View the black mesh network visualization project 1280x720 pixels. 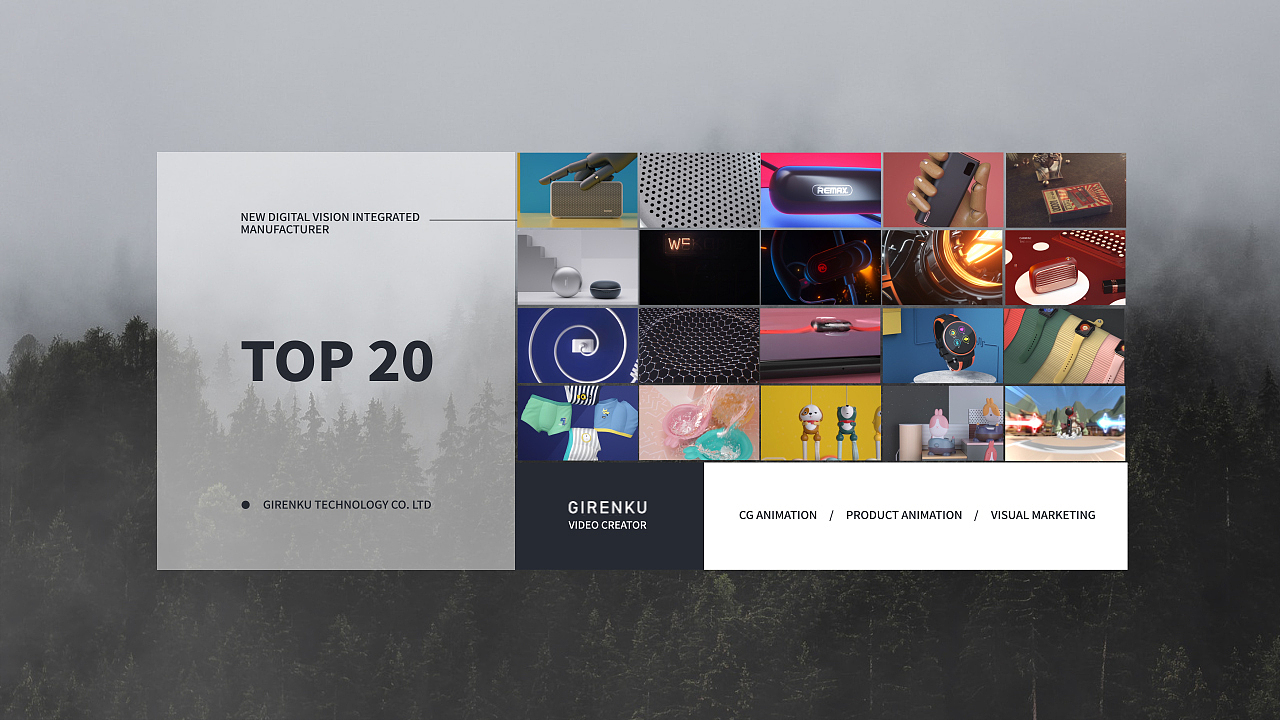[699, 345]
